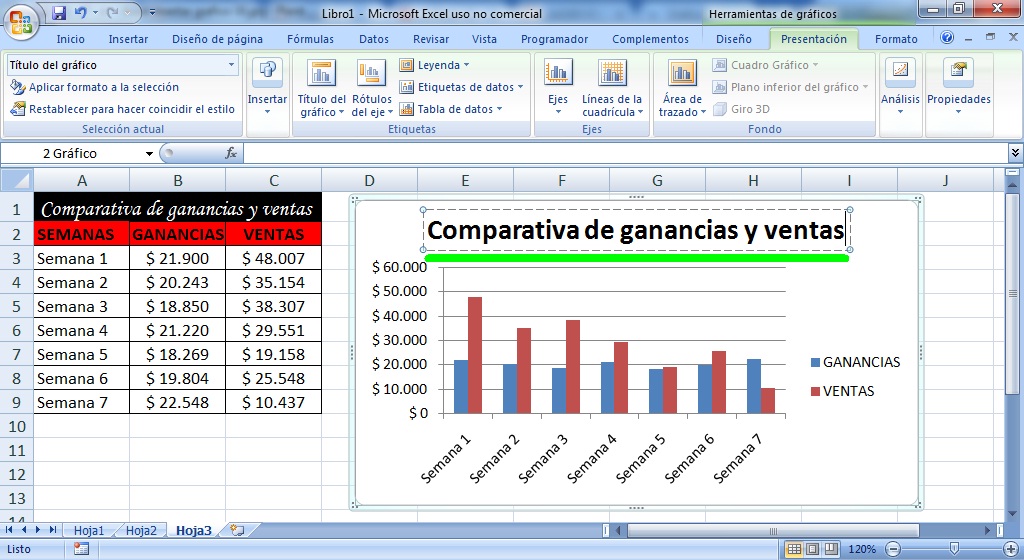Open the Título del gráfico menu
This screenshot has height=560, width=1024.
[321, 88]
